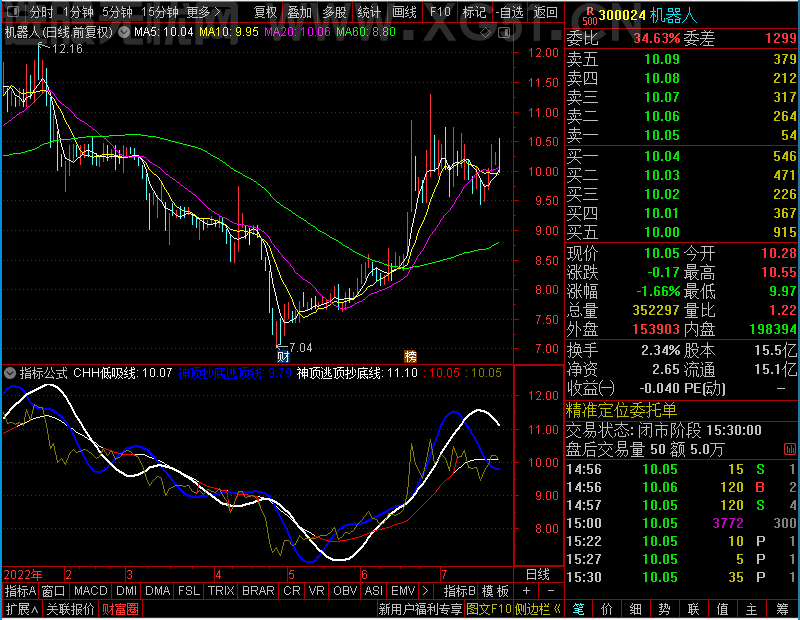This screenshot has width=800, height=620.
Task: Select the 筹 chip distribution tab
Action: [x=782, y=609]
